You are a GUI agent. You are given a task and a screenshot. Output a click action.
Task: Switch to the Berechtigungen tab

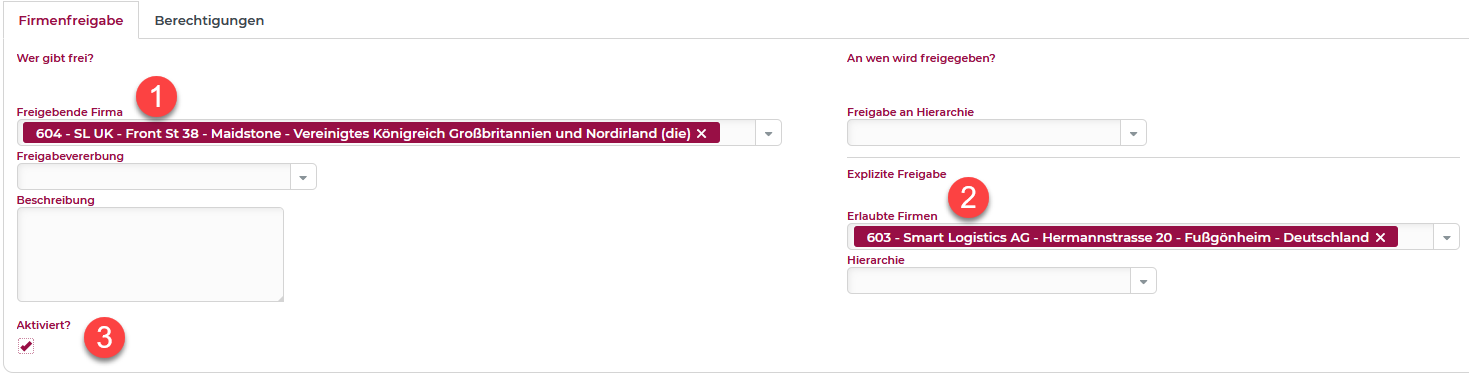pyautogui.click(x=209, y=20)
